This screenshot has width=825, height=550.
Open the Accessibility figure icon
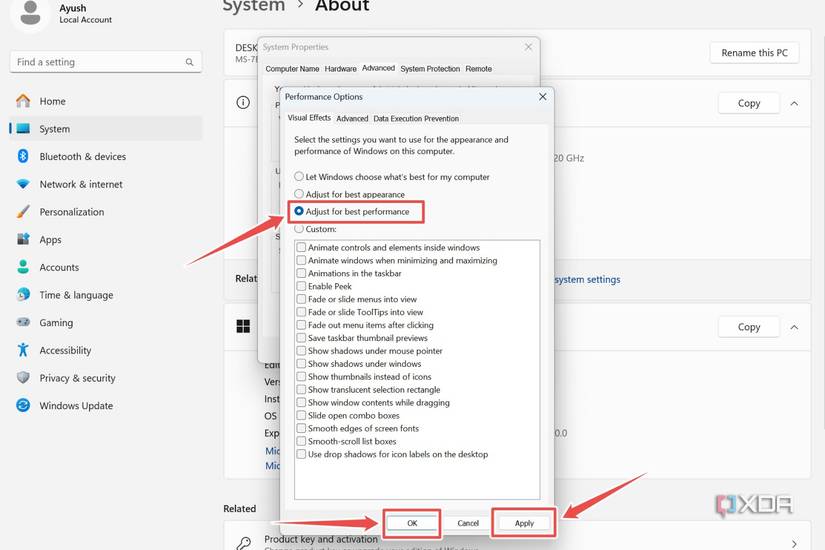tap(23, 350)
